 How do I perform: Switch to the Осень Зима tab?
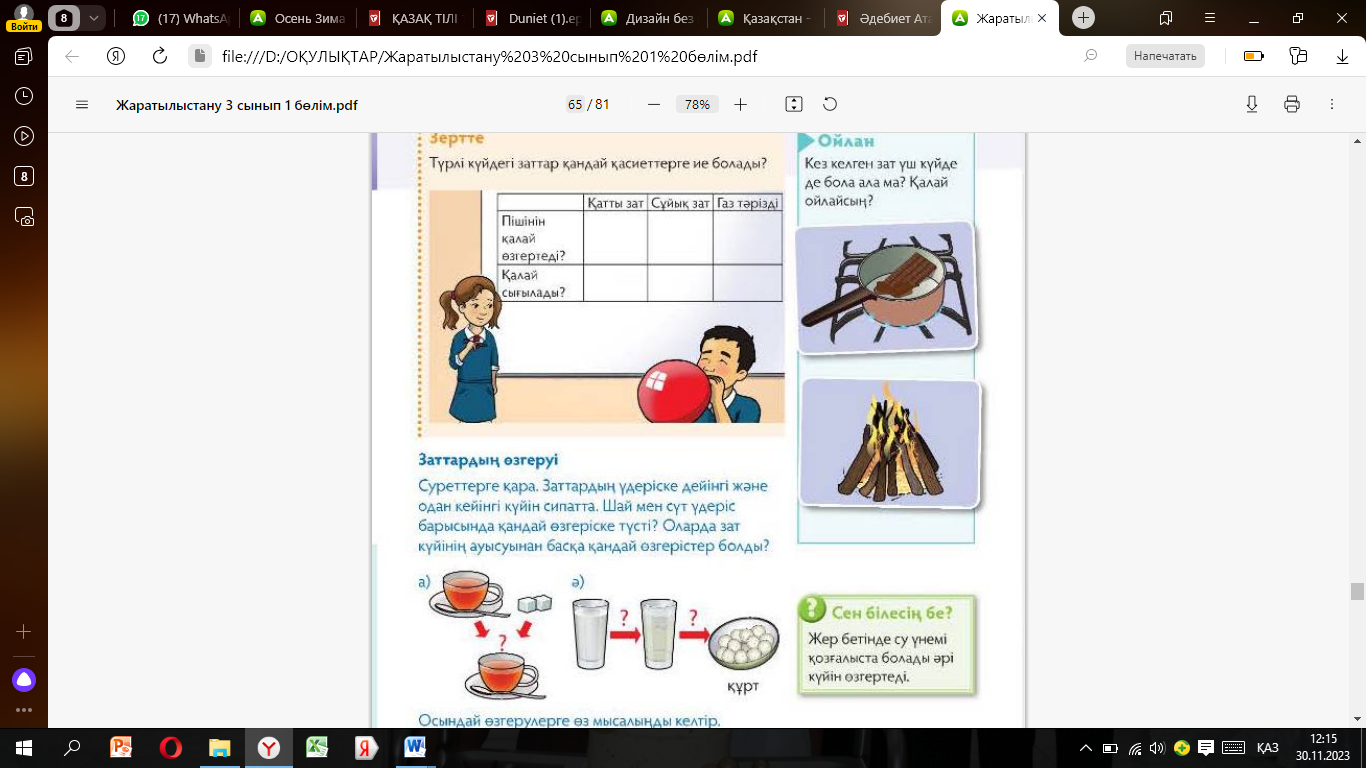(x=298, y=18)
